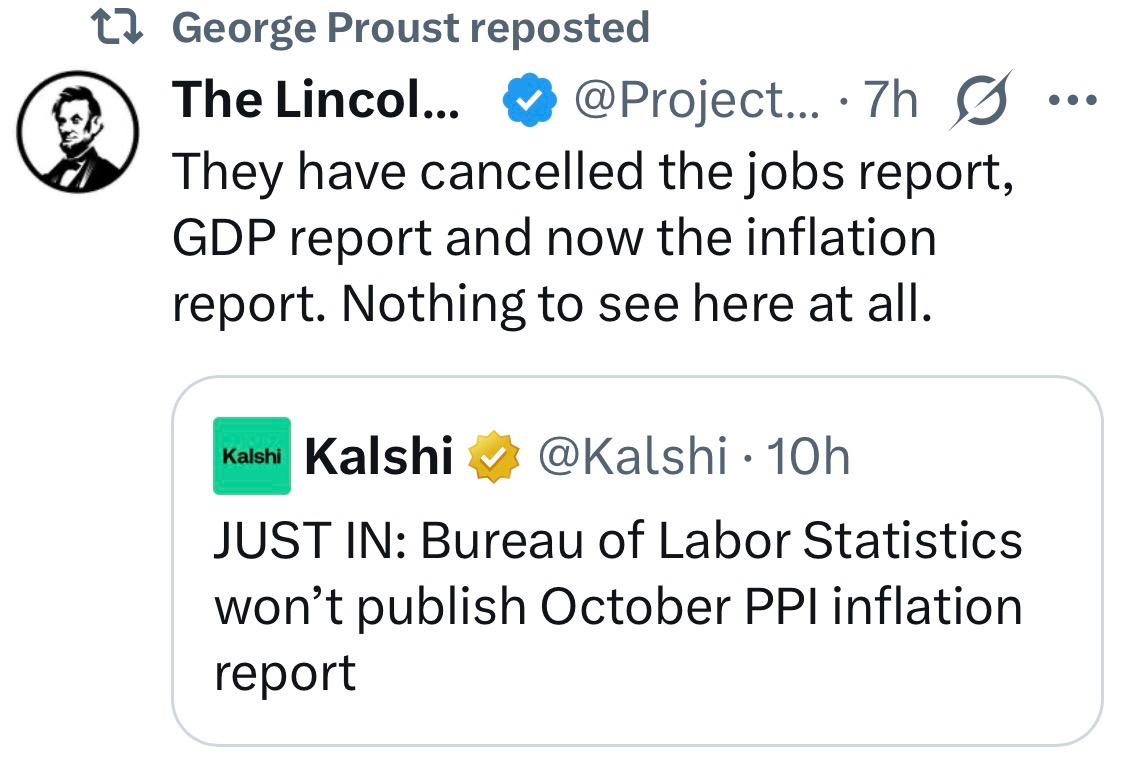1143x772 pixels.
Task: Click the truncated 'The Lincol...' display name
Action: coord(316,99)
